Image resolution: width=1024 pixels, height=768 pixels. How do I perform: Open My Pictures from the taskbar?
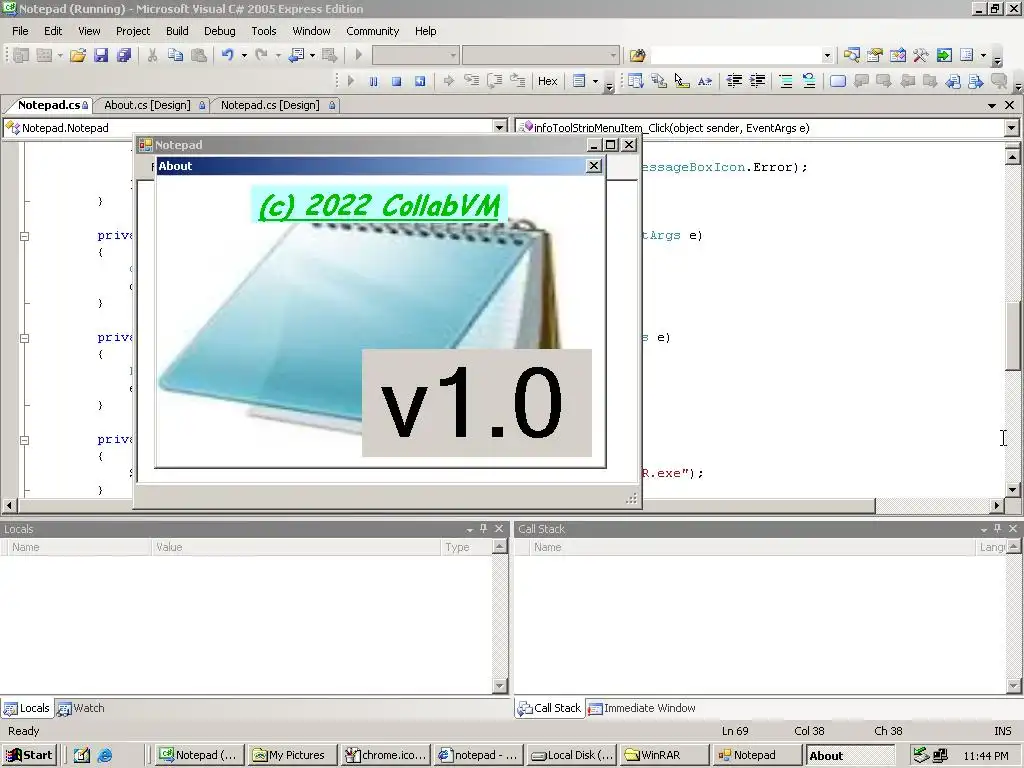293,755
